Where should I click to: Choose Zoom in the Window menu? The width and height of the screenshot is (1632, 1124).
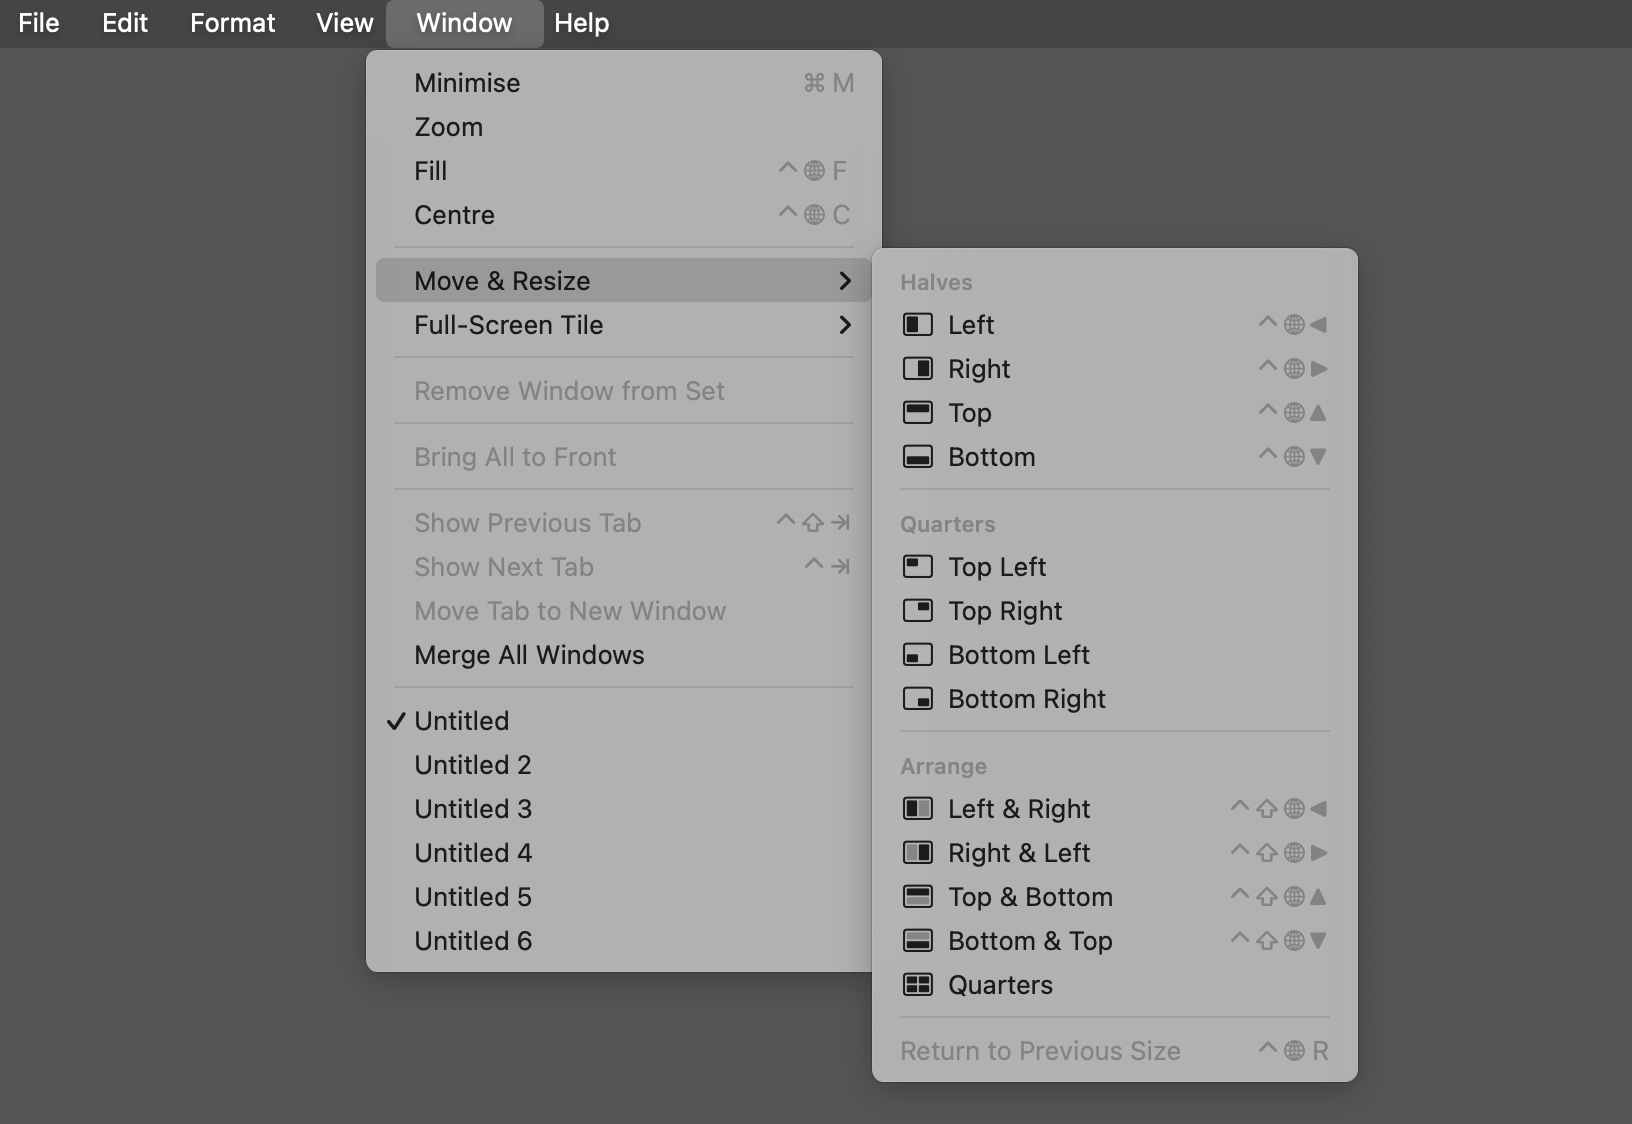click(x=624, y=127)
